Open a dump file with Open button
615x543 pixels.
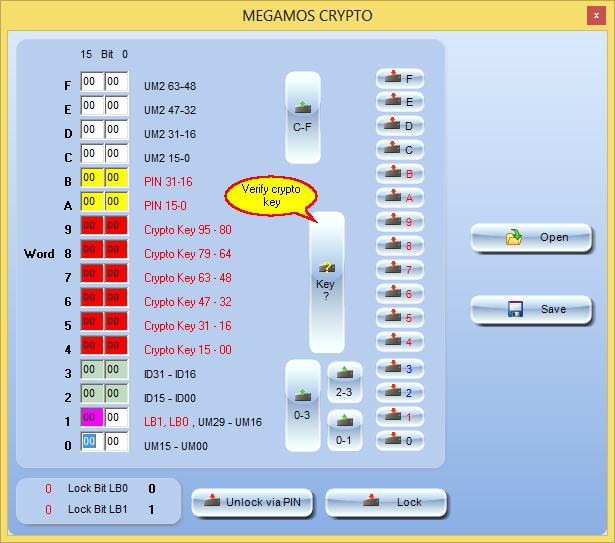(x=531, y=237)
